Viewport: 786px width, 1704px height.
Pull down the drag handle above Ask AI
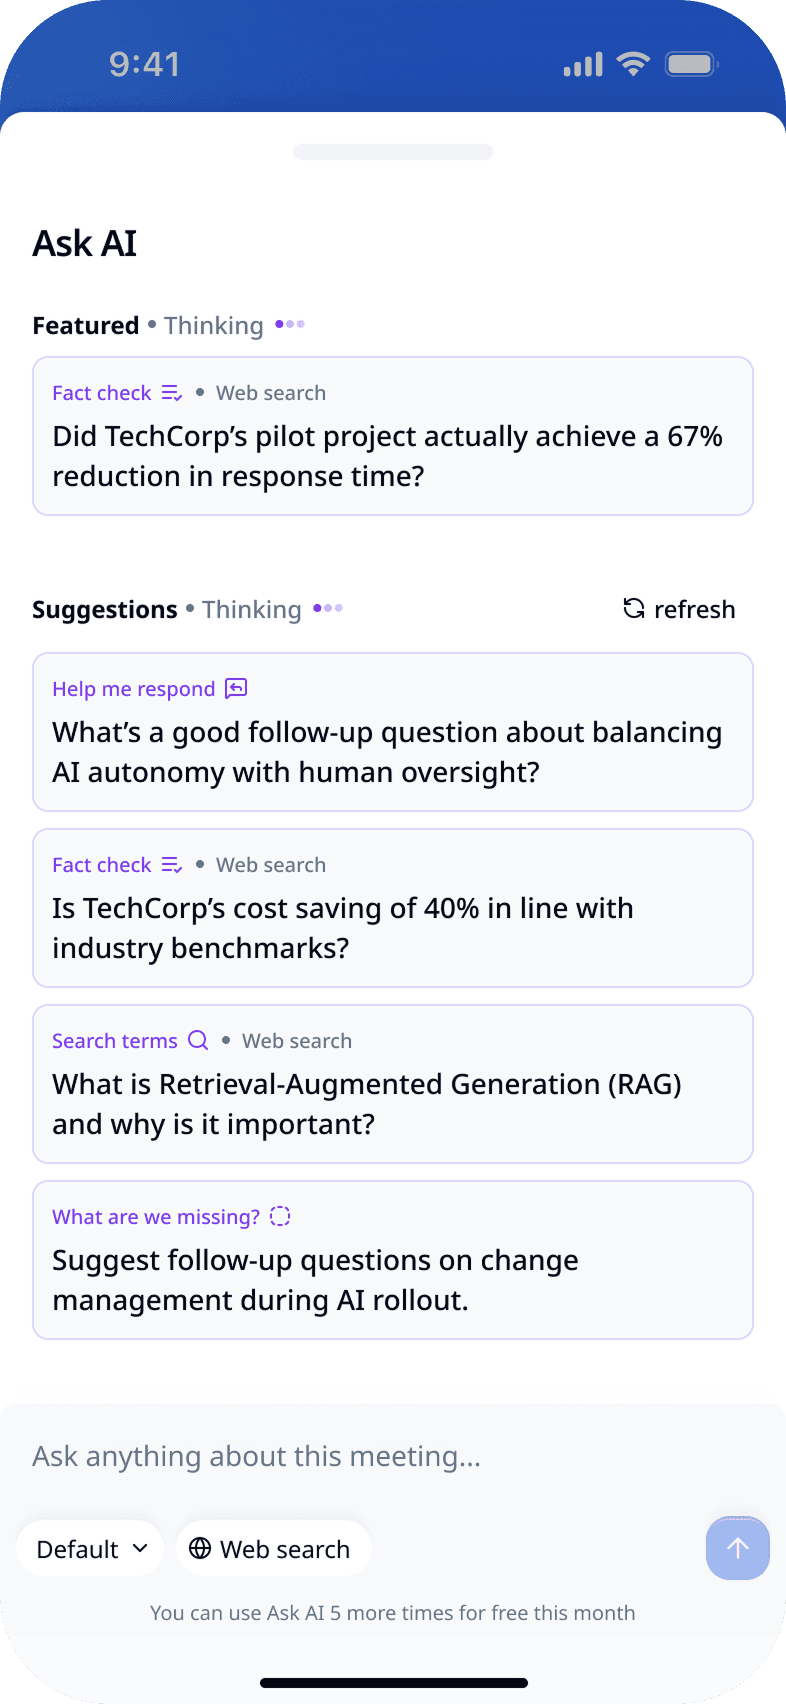(x=392, y=151)
